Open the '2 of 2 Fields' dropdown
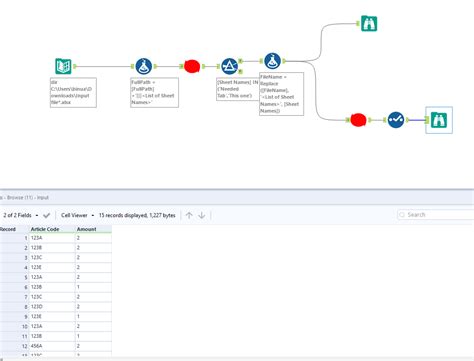The height and width of the screenshot is (361, 474). [x=20, y=215]
